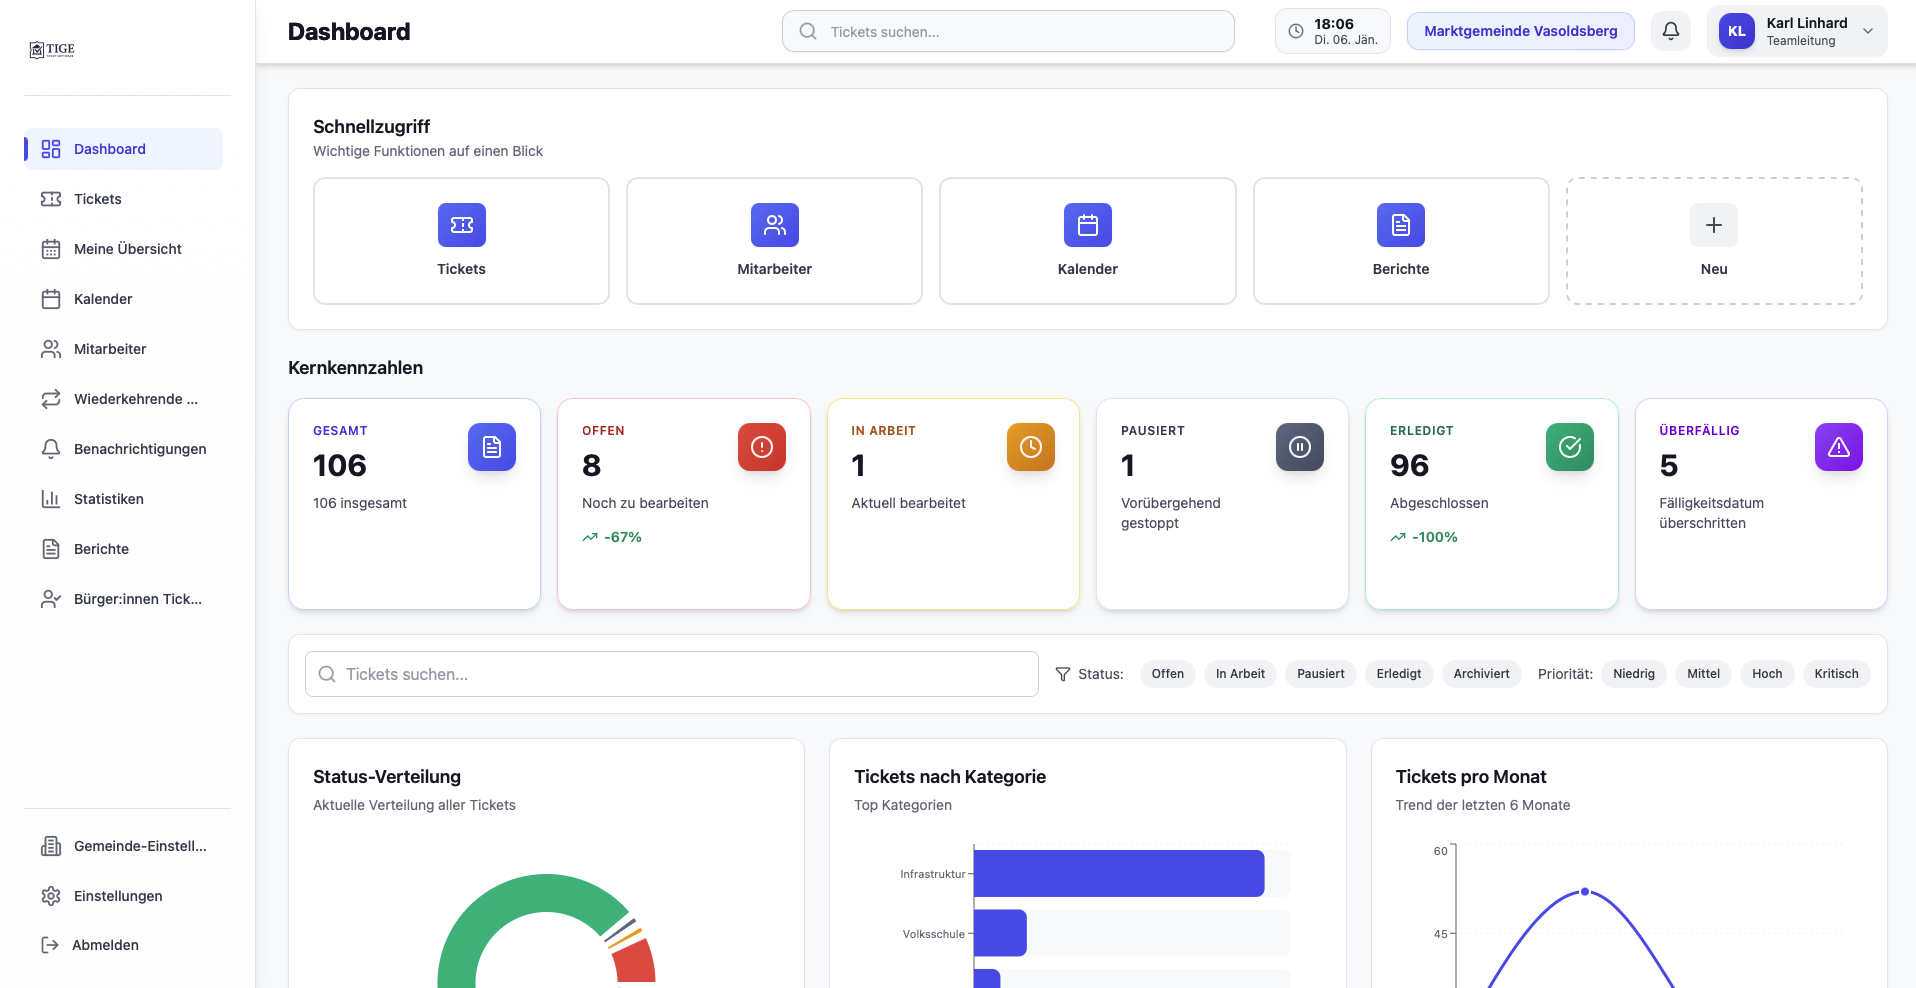The height and width of the screenshot is (988, 1916).
Task: Toggle the Kritisch priority filter chip
Action: coord(1837,674)
